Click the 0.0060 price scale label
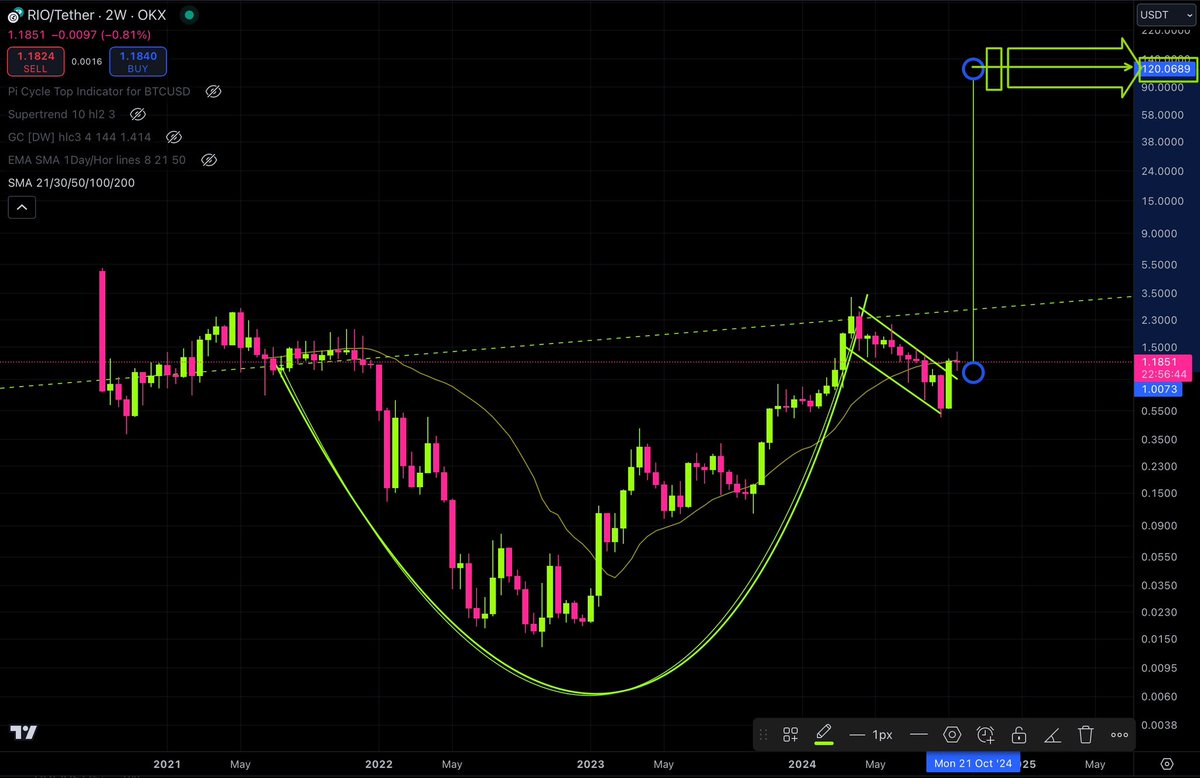The image size is (1200, 778). coord(1161,696)
